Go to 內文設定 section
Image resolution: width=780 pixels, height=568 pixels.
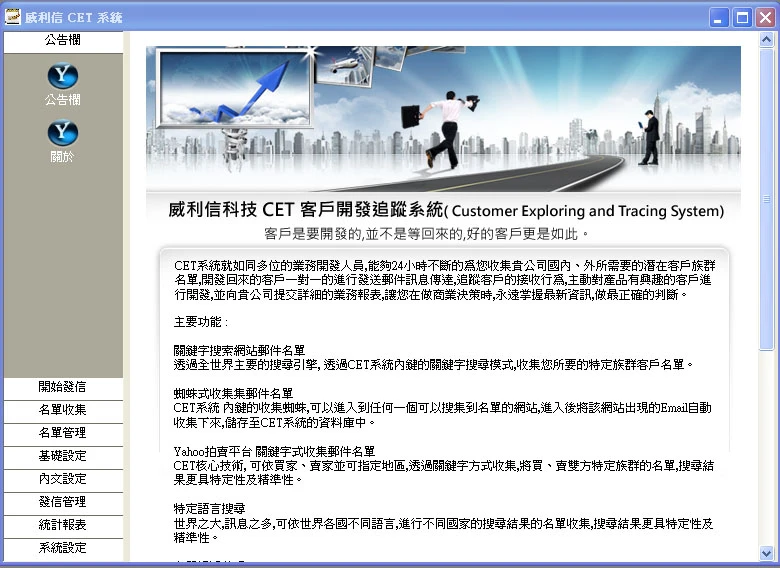click(63, 479)
